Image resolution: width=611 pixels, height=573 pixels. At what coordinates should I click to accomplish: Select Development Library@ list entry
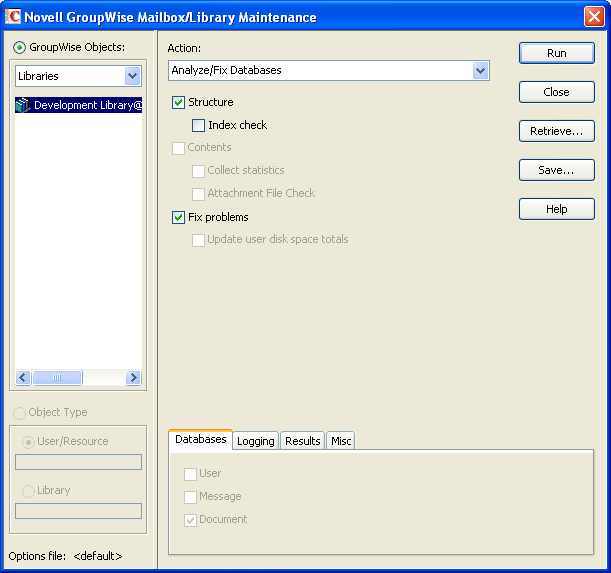pos(78,105)
